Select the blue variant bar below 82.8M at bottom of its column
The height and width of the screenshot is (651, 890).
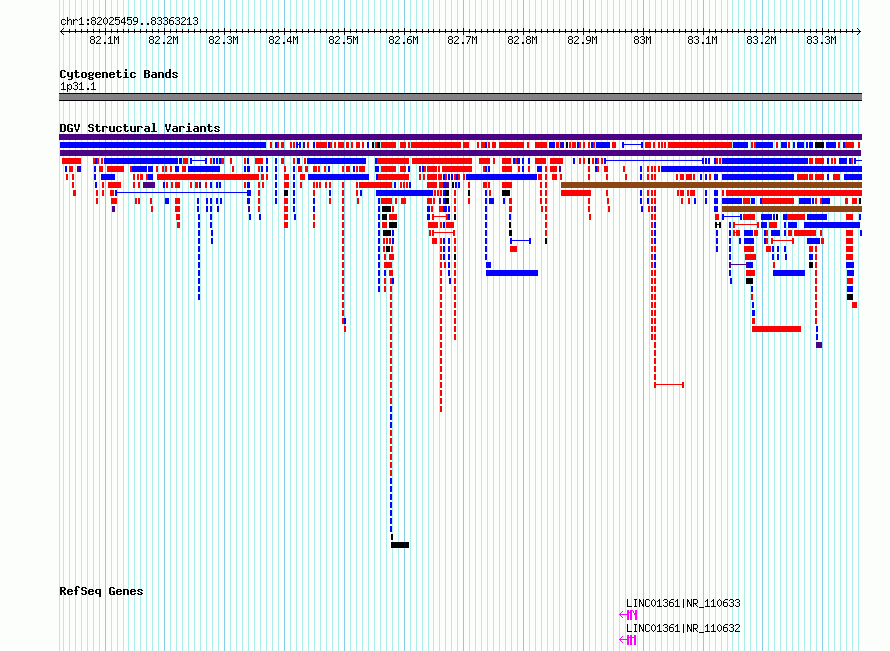click(512, 273)
